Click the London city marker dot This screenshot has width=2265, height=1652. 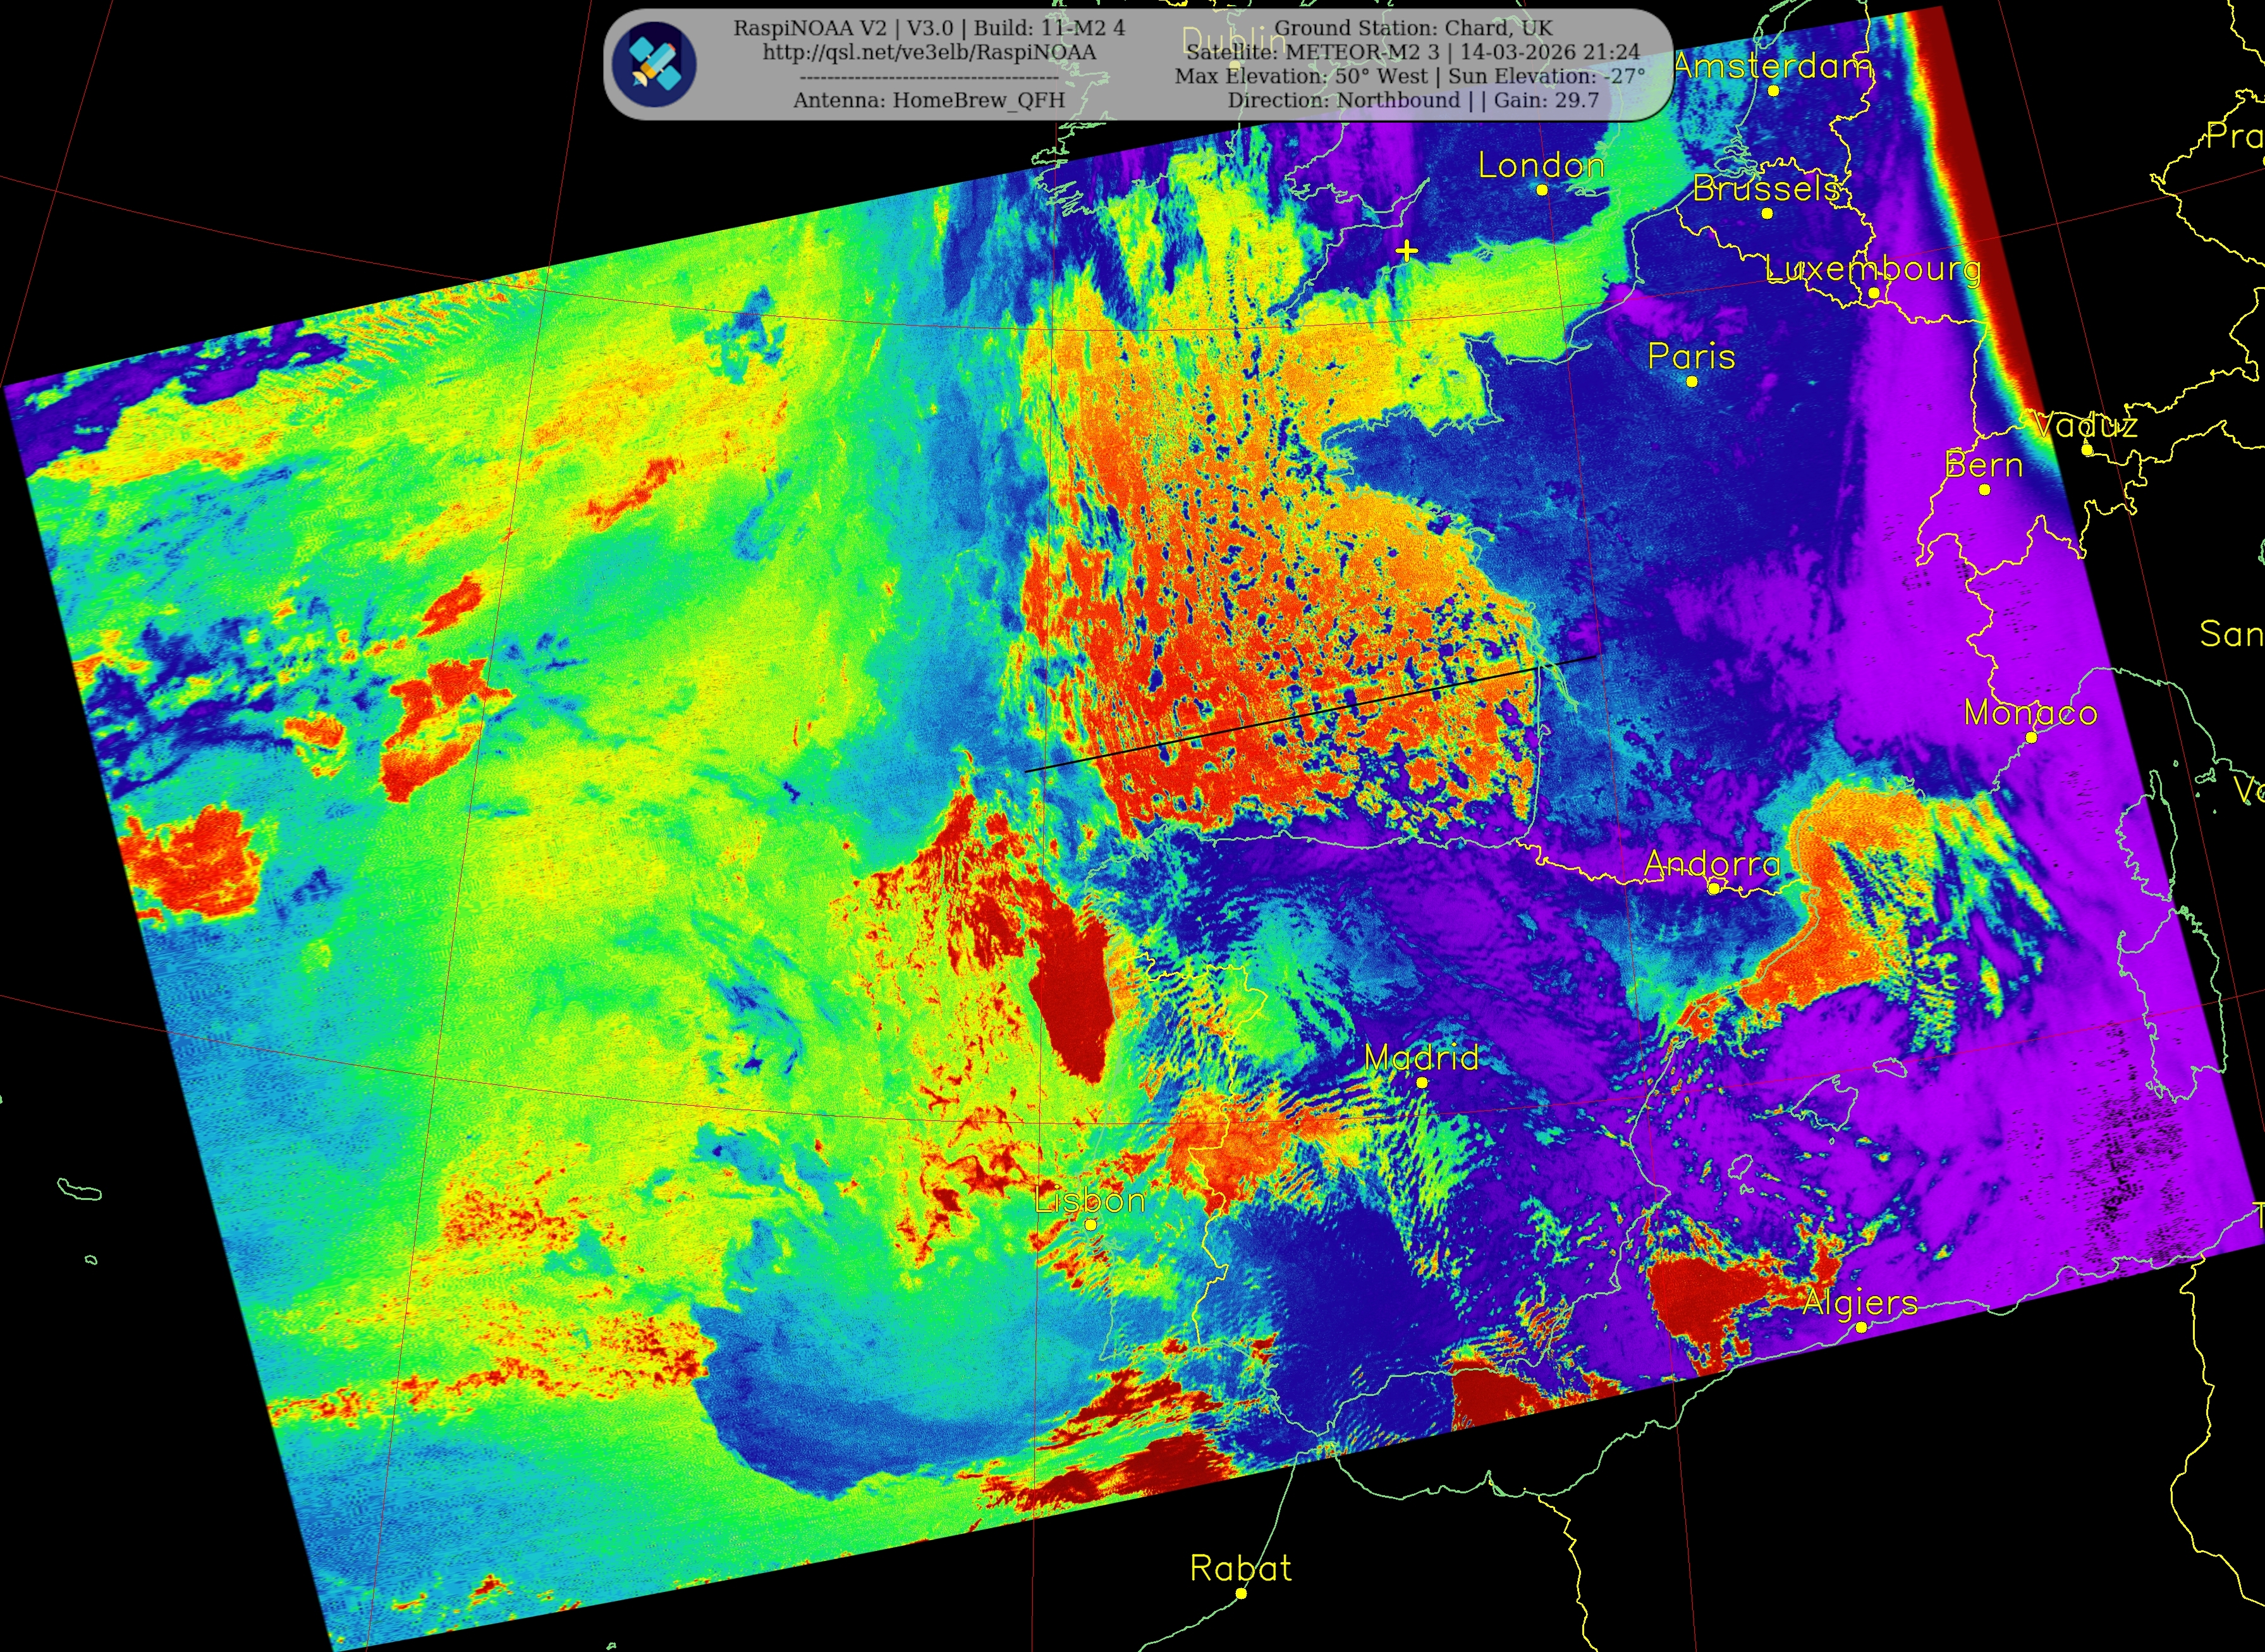(x=1542, y=190)
